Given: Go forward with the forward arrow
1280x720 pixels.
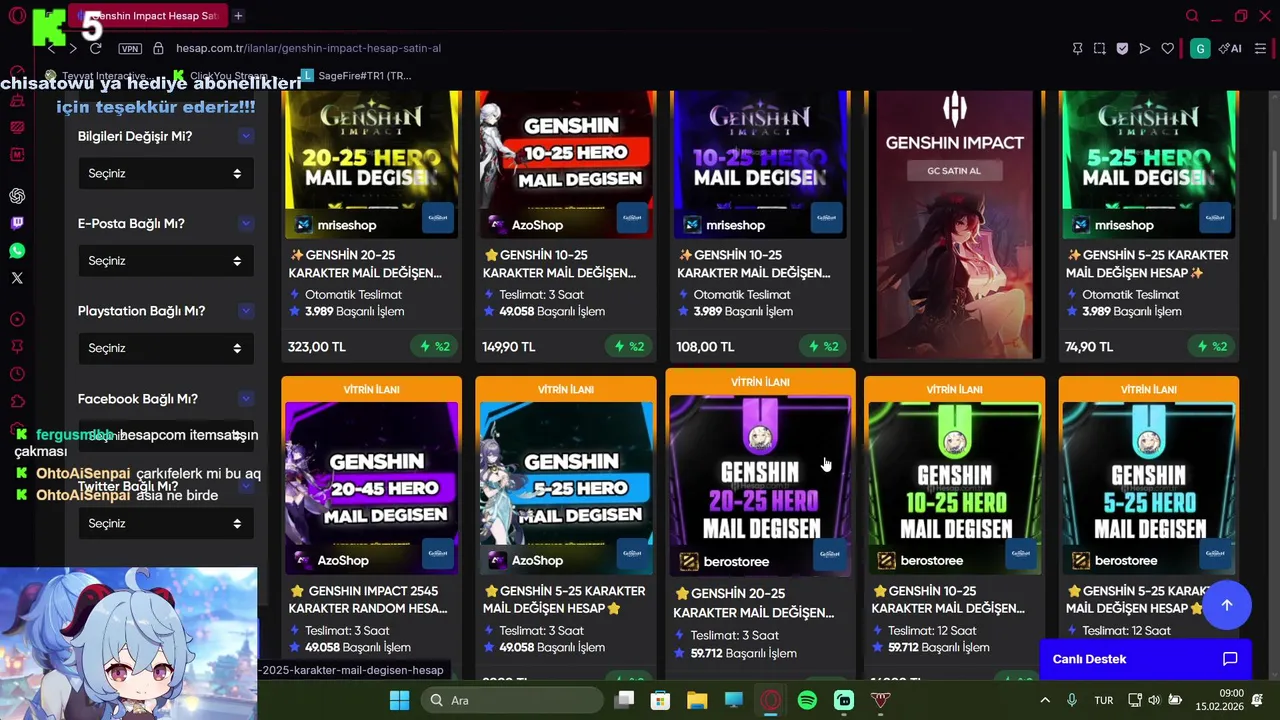Looking at the screenshot, I should 72,48.
